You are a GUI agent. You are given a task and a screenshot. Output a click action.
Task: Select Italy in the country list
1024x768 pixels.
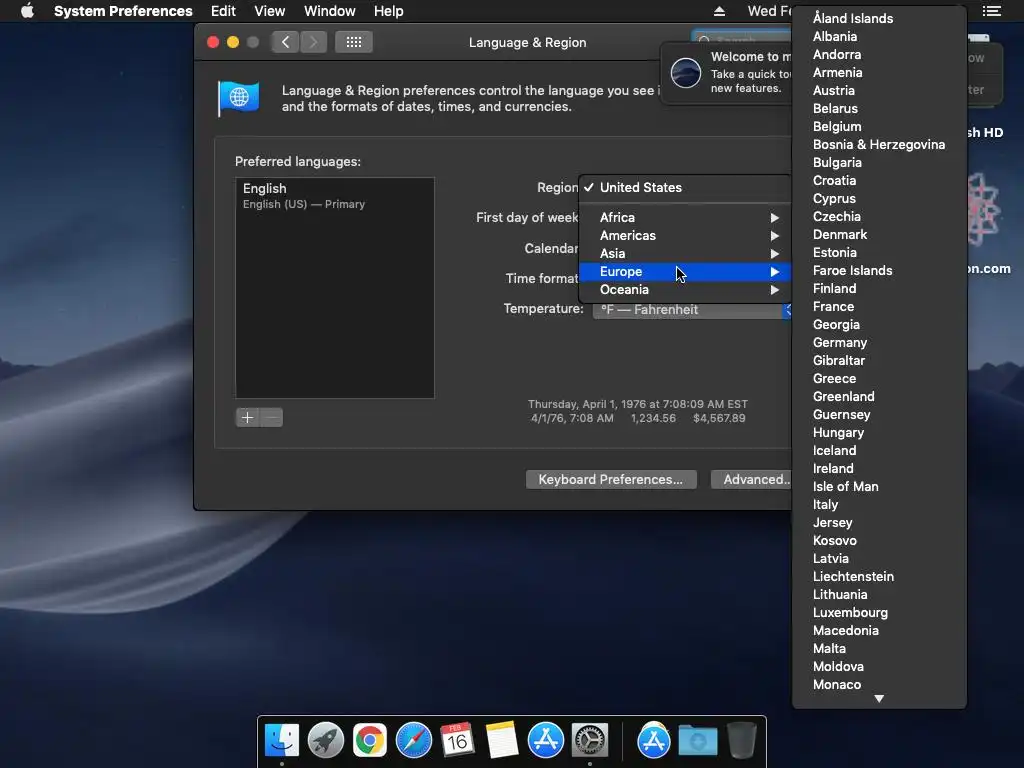879,505
